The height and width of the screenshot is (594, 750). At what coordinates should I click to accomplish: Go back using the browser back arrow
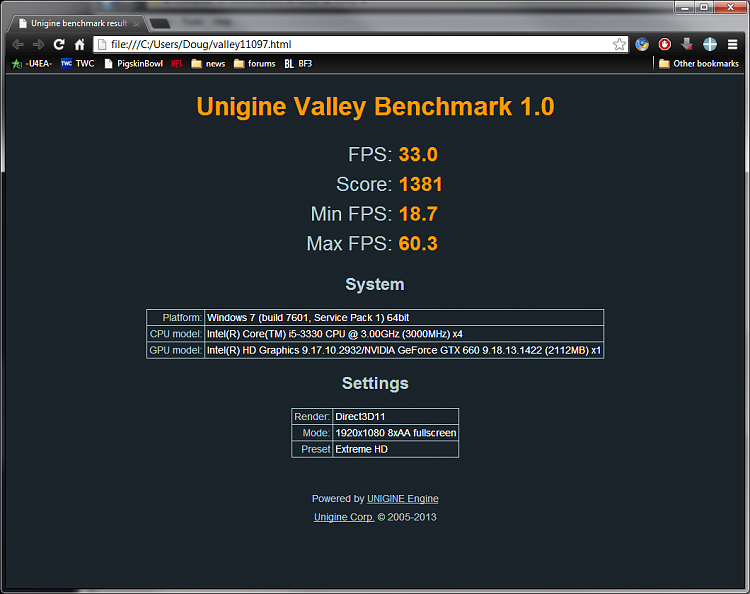point(18,44)
